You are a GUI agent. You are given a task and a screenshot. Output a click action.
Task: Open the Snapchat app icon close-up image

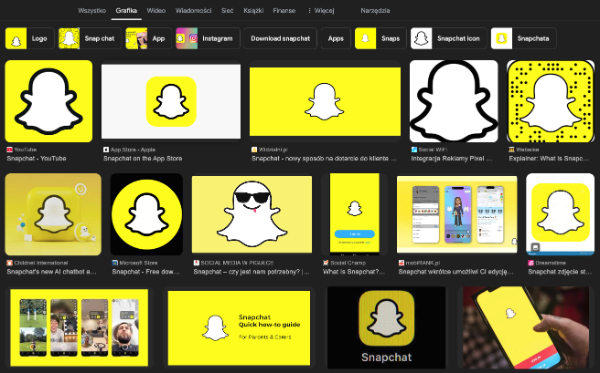(386, 327)
